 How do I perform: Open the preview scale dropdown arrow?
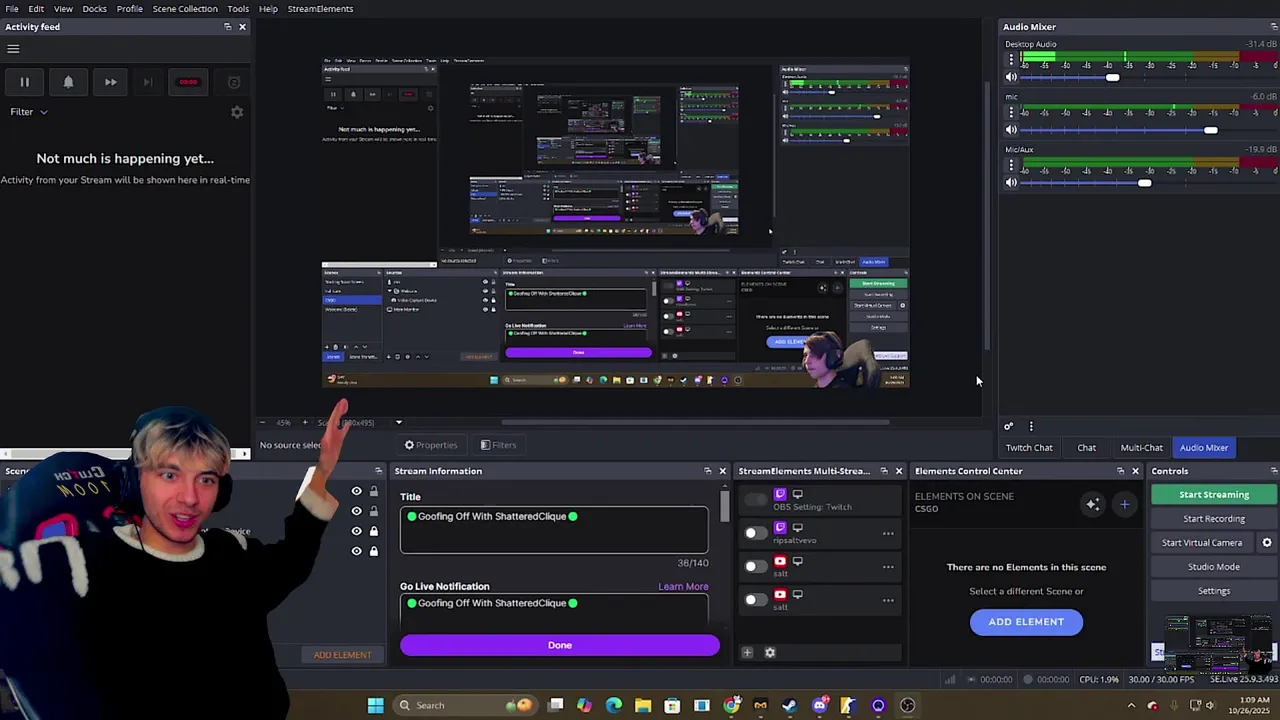coord(398,422)
